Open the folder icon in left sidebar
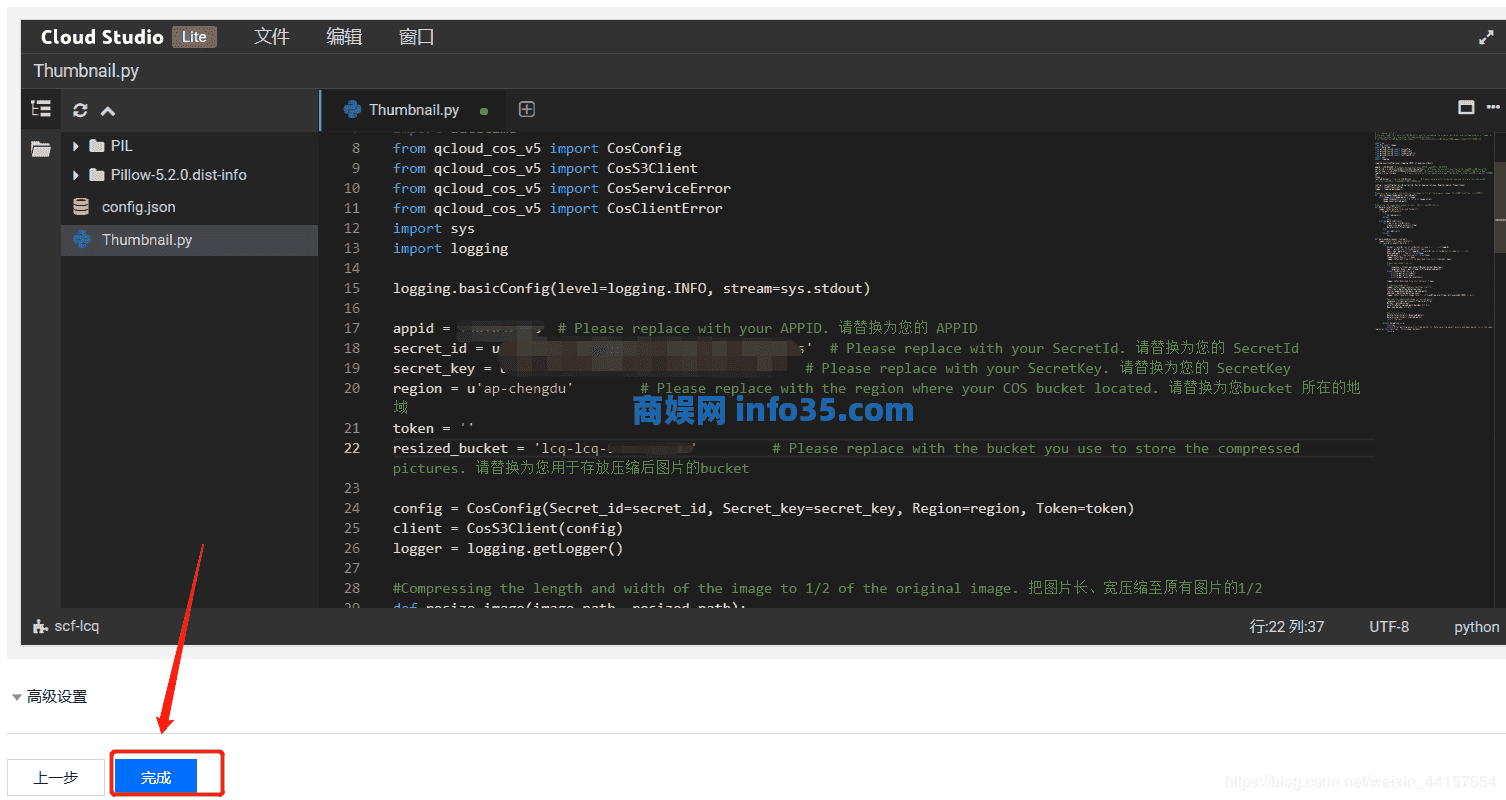Viewport: 1506px width, 800px height. [41, 149]
